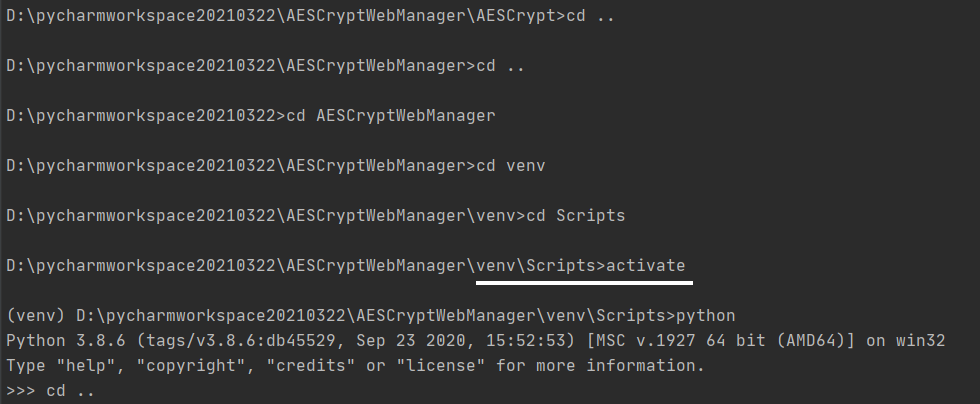This screenshot has height=404, width=980.
Task: Click the "activate" command text
Action: click(646, 266)
